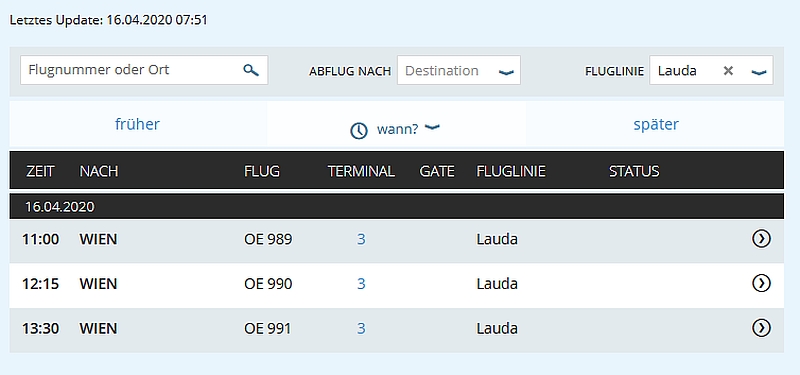Clear the Lauda airline filter
Viewport: 800px width, 375px height.
[728, 71]
